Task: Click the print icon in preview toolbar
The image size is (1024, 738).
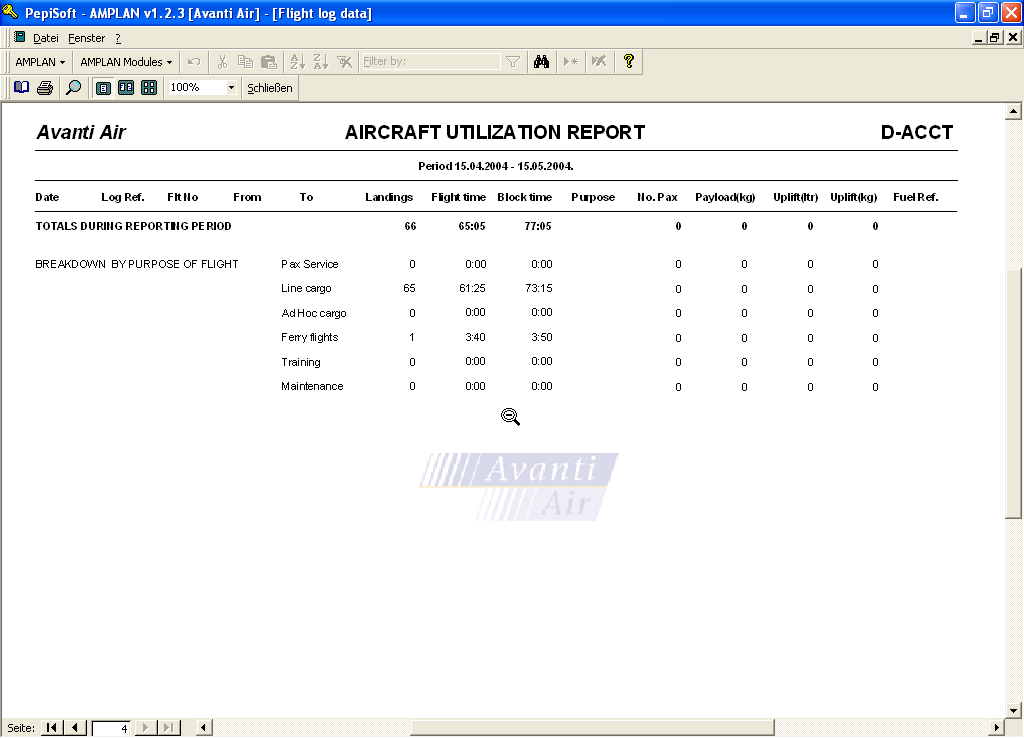Action: (45, 88)
